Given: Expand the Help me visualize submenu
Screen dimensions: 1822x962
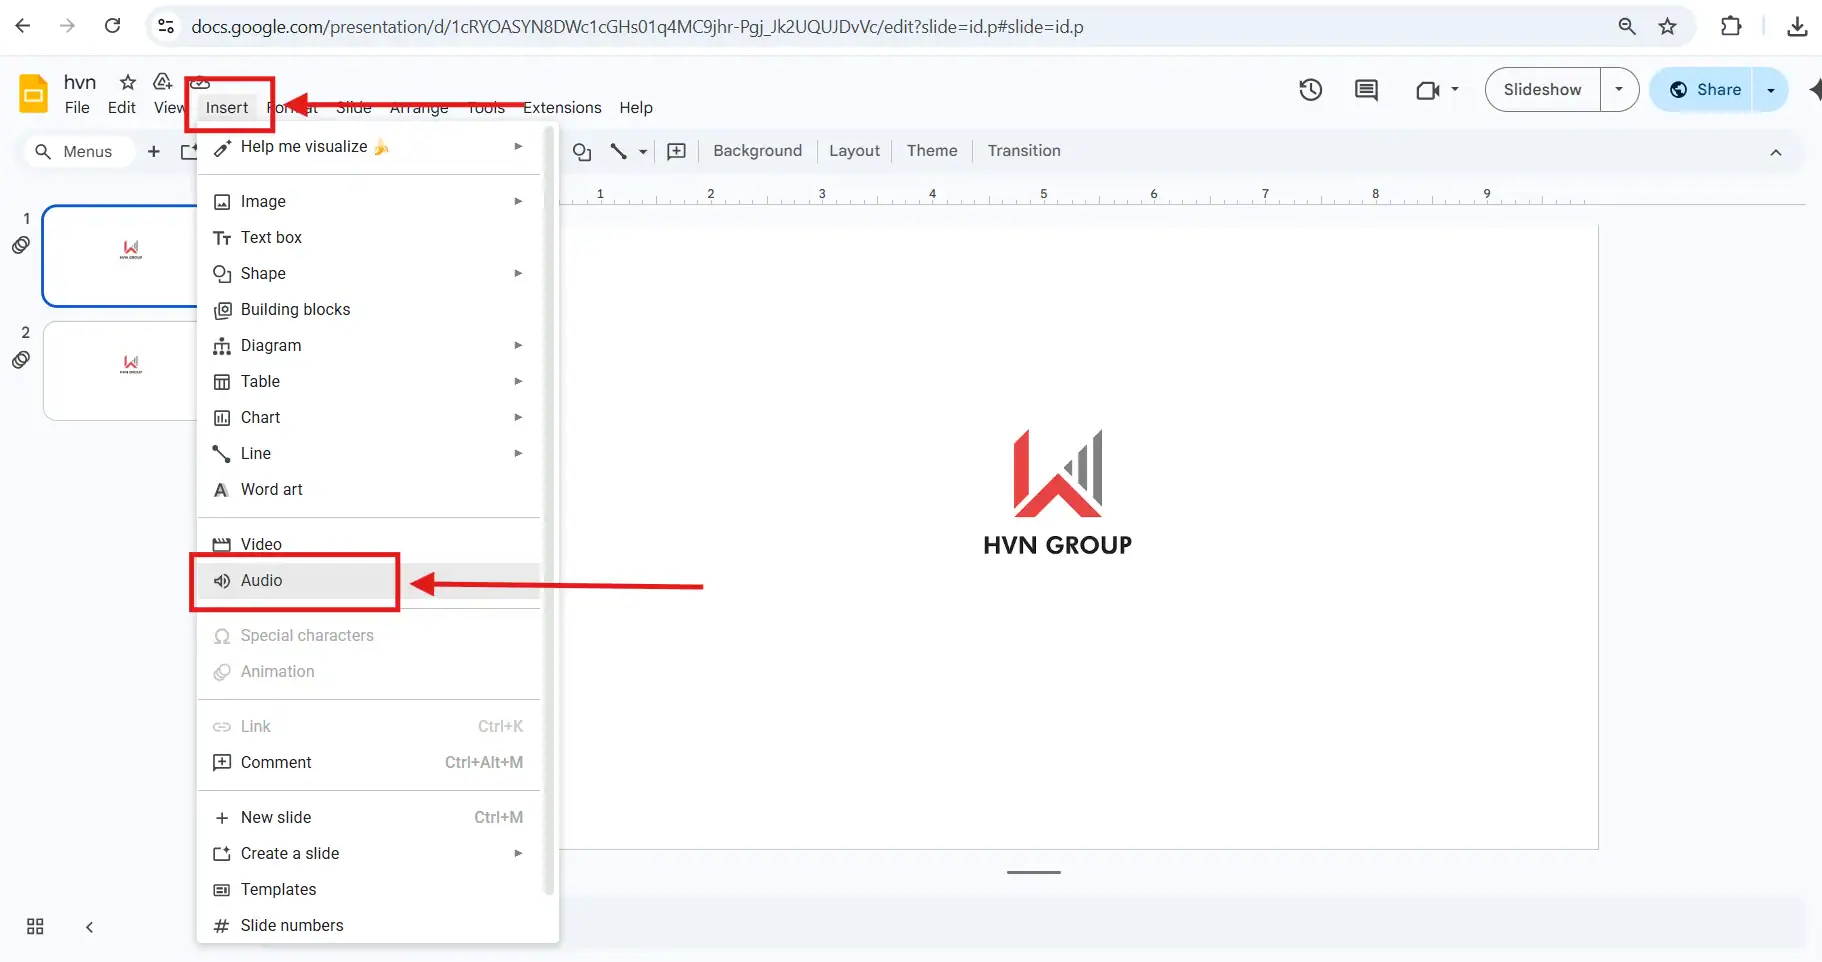Looking at the screenshot, I should click(518, 146).
